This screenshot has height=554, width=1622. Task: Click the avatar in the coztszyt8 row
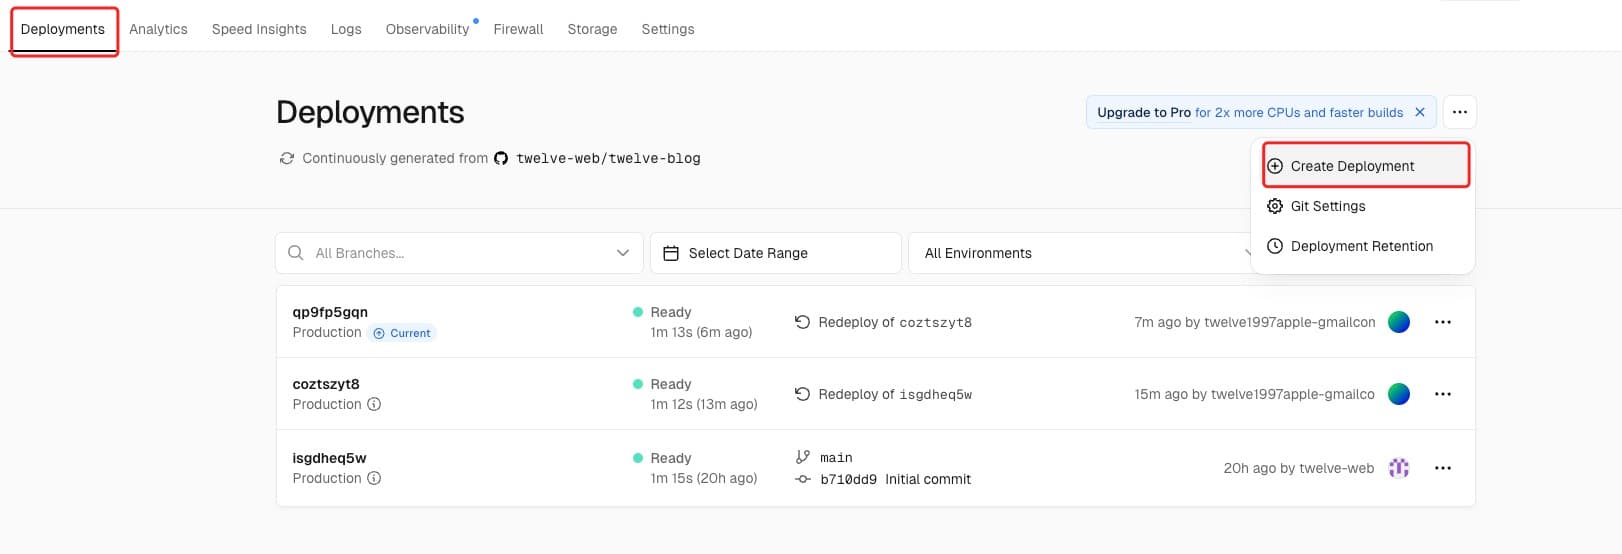(1399, 394)
